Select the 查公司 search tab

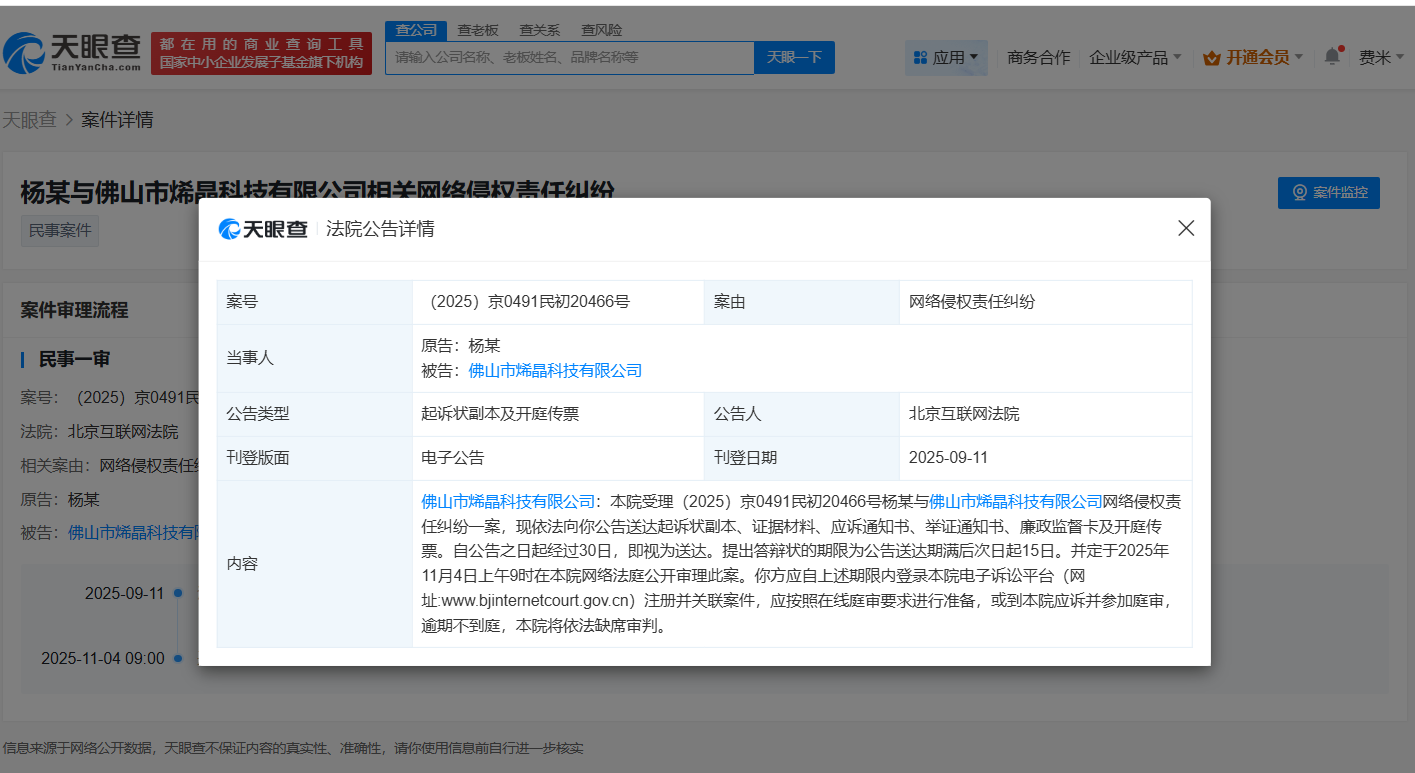click(x=416, y=30)
